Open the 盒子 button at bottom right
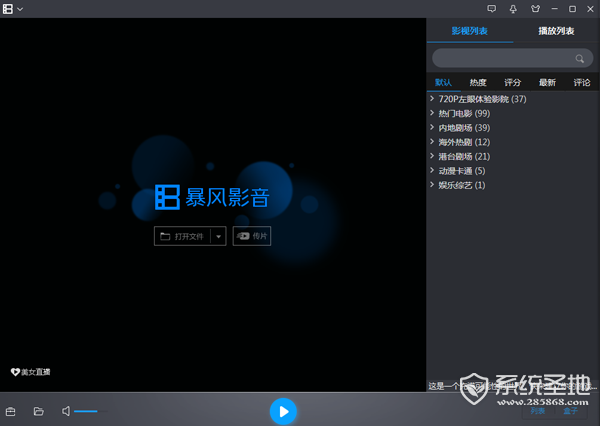This screenshot has width=600, height=426. tap(570, 411)
